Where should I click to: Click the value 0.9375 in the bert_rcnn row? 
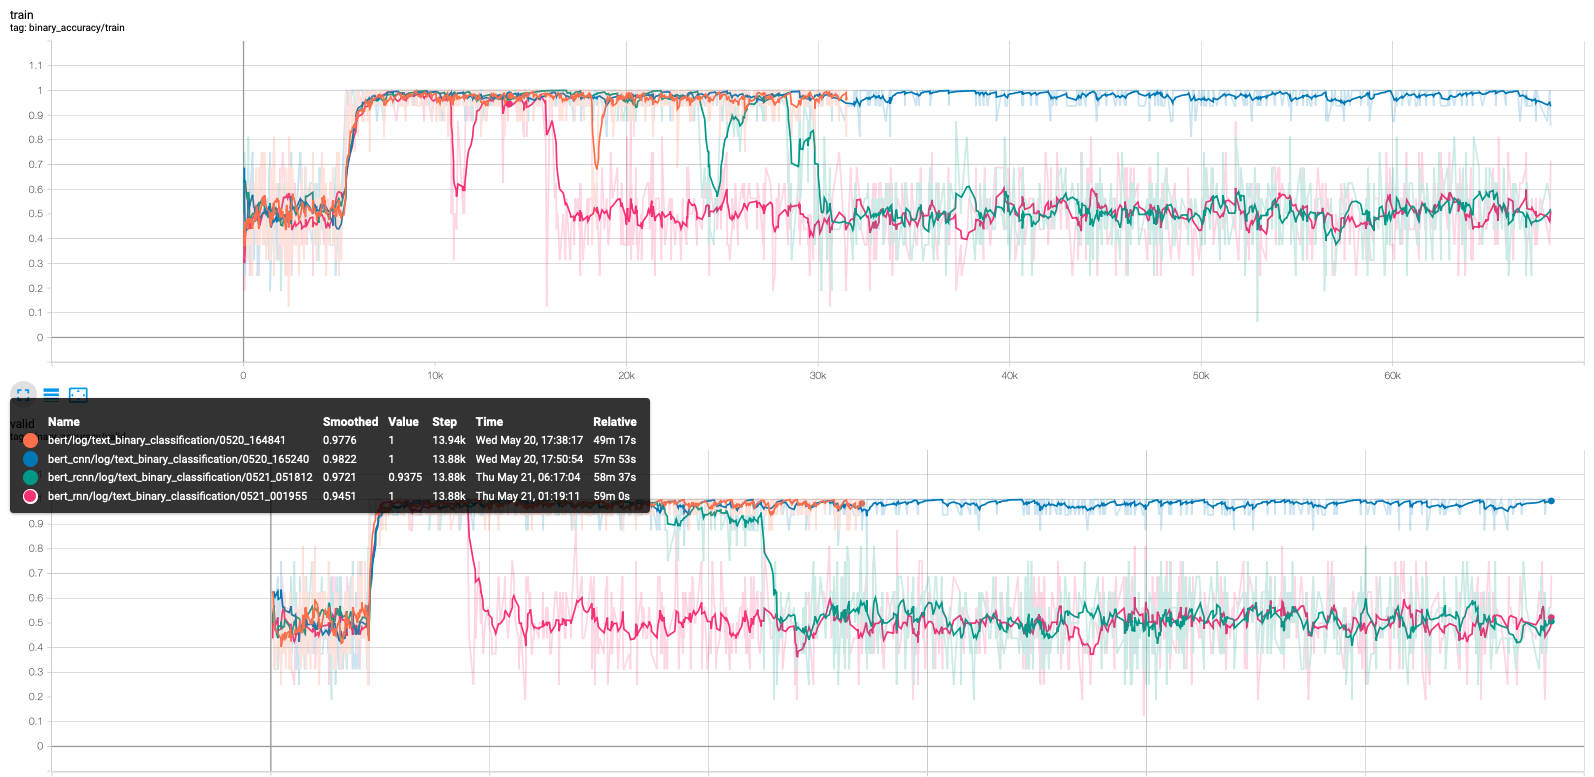(405, 477)
